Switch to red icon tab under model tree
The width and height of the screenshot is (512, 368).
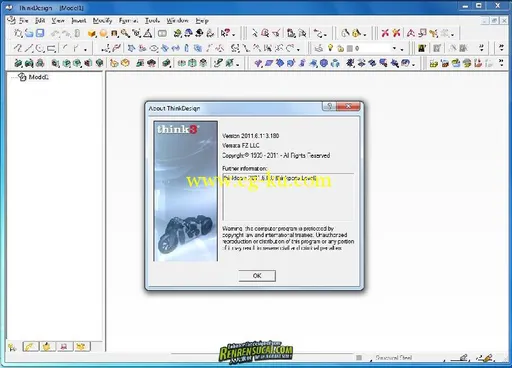64,347
